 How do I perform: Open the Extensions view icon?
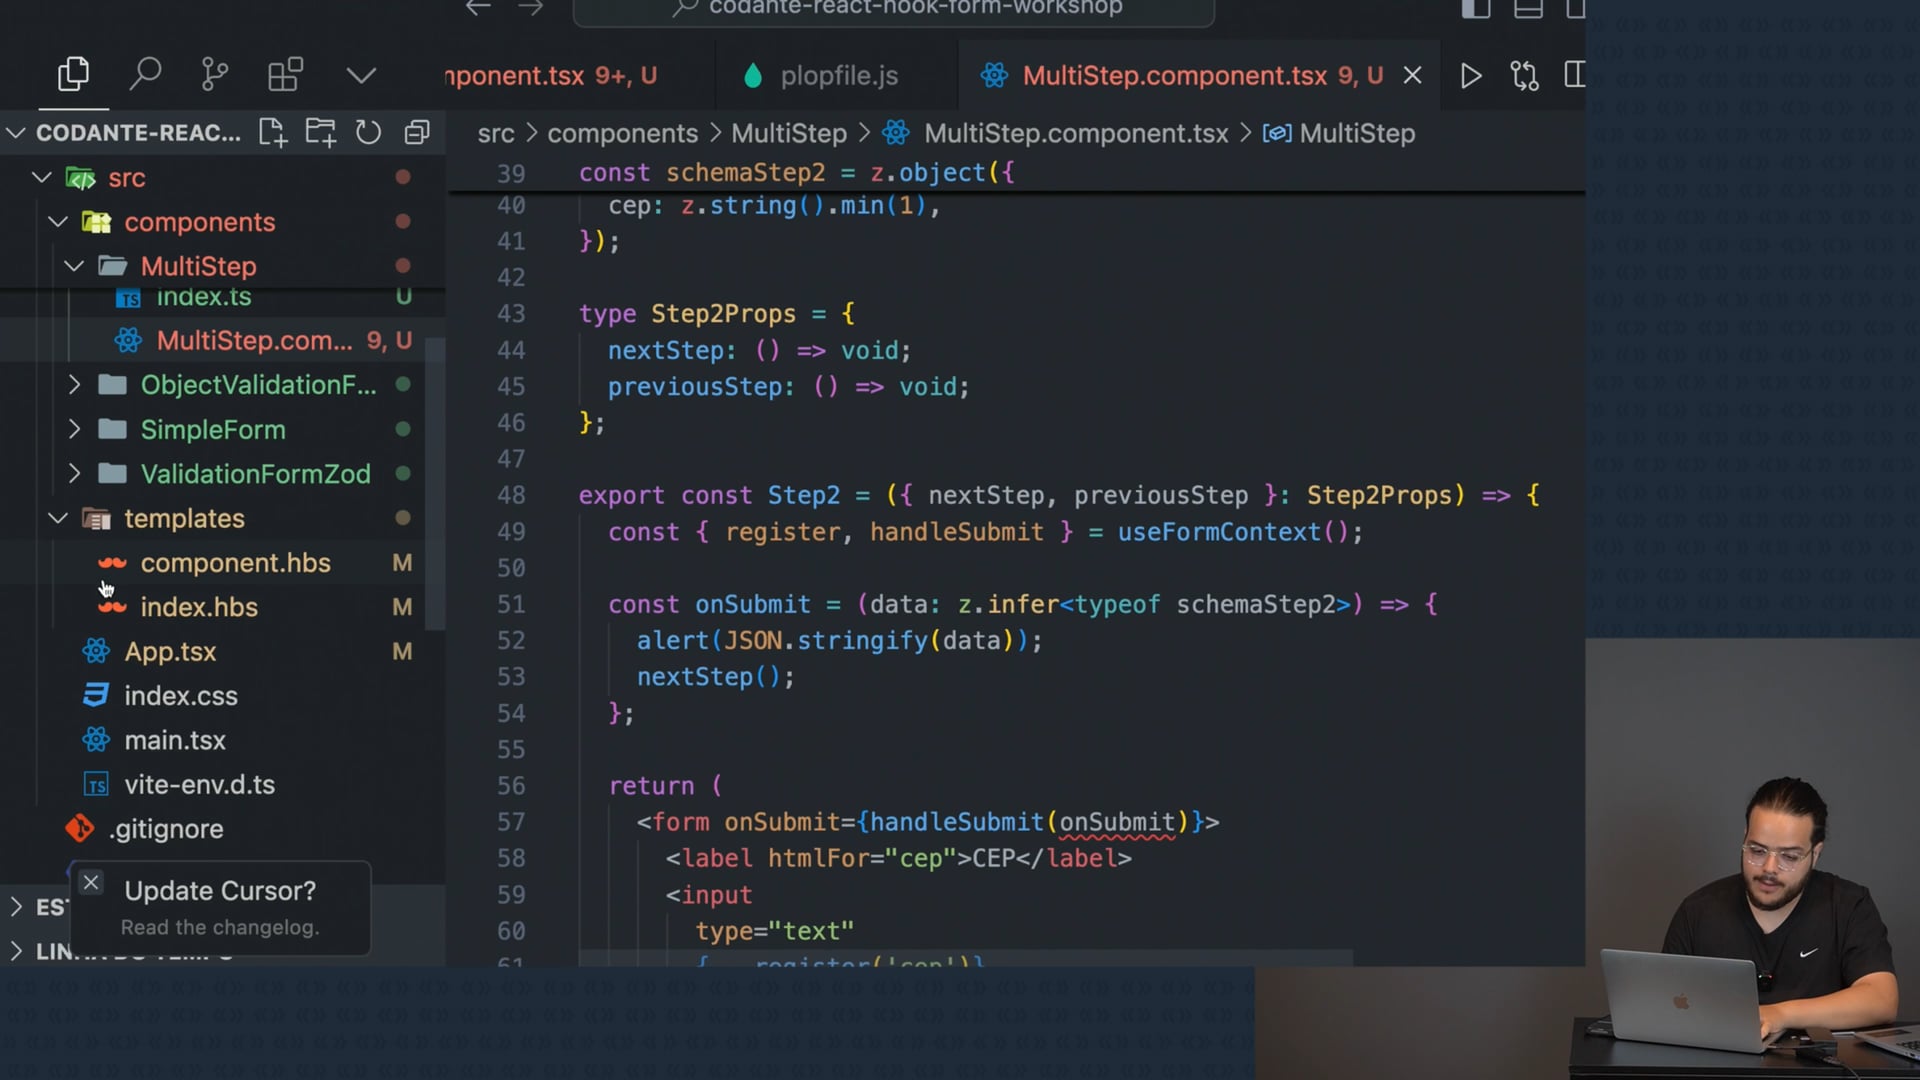point(285,75)
